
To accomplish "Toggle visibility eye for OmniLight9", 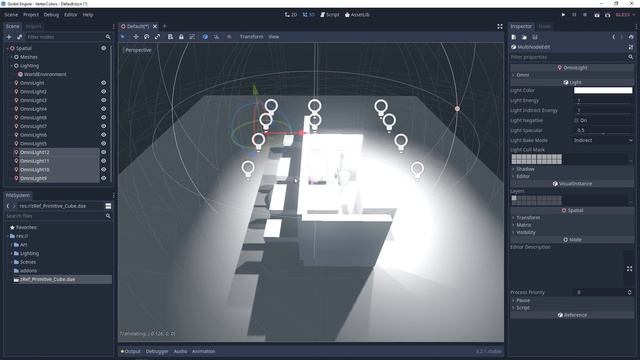I will [x=104, y=178].
